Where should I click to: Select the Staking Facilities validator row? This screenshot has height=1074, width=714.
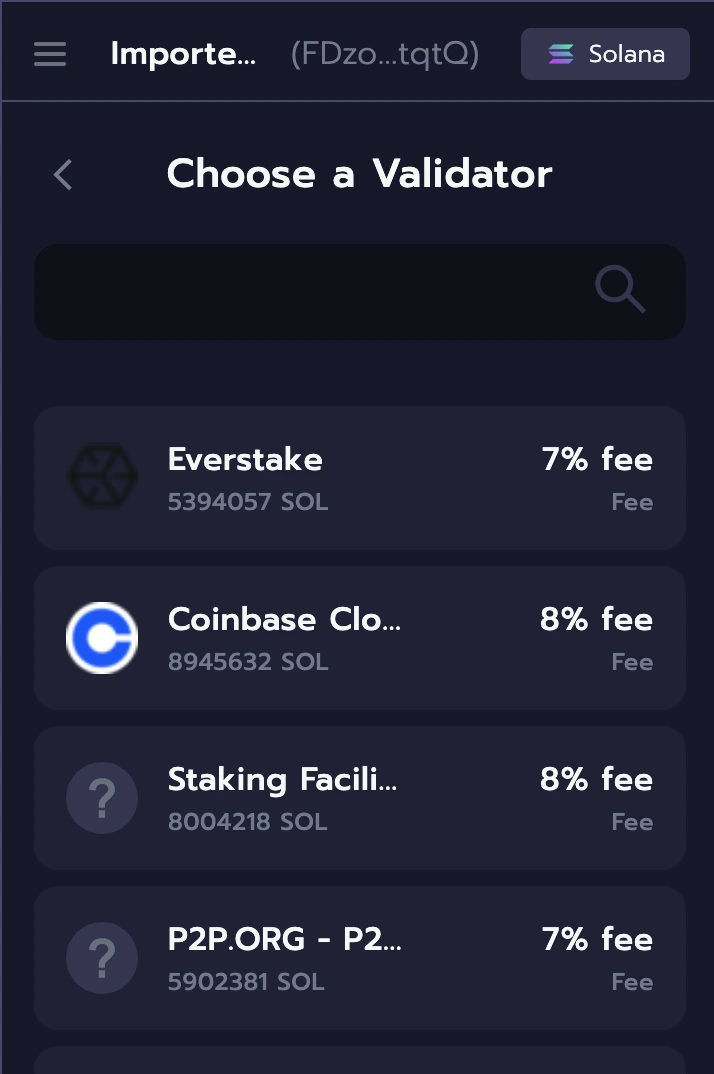point(359,797)
